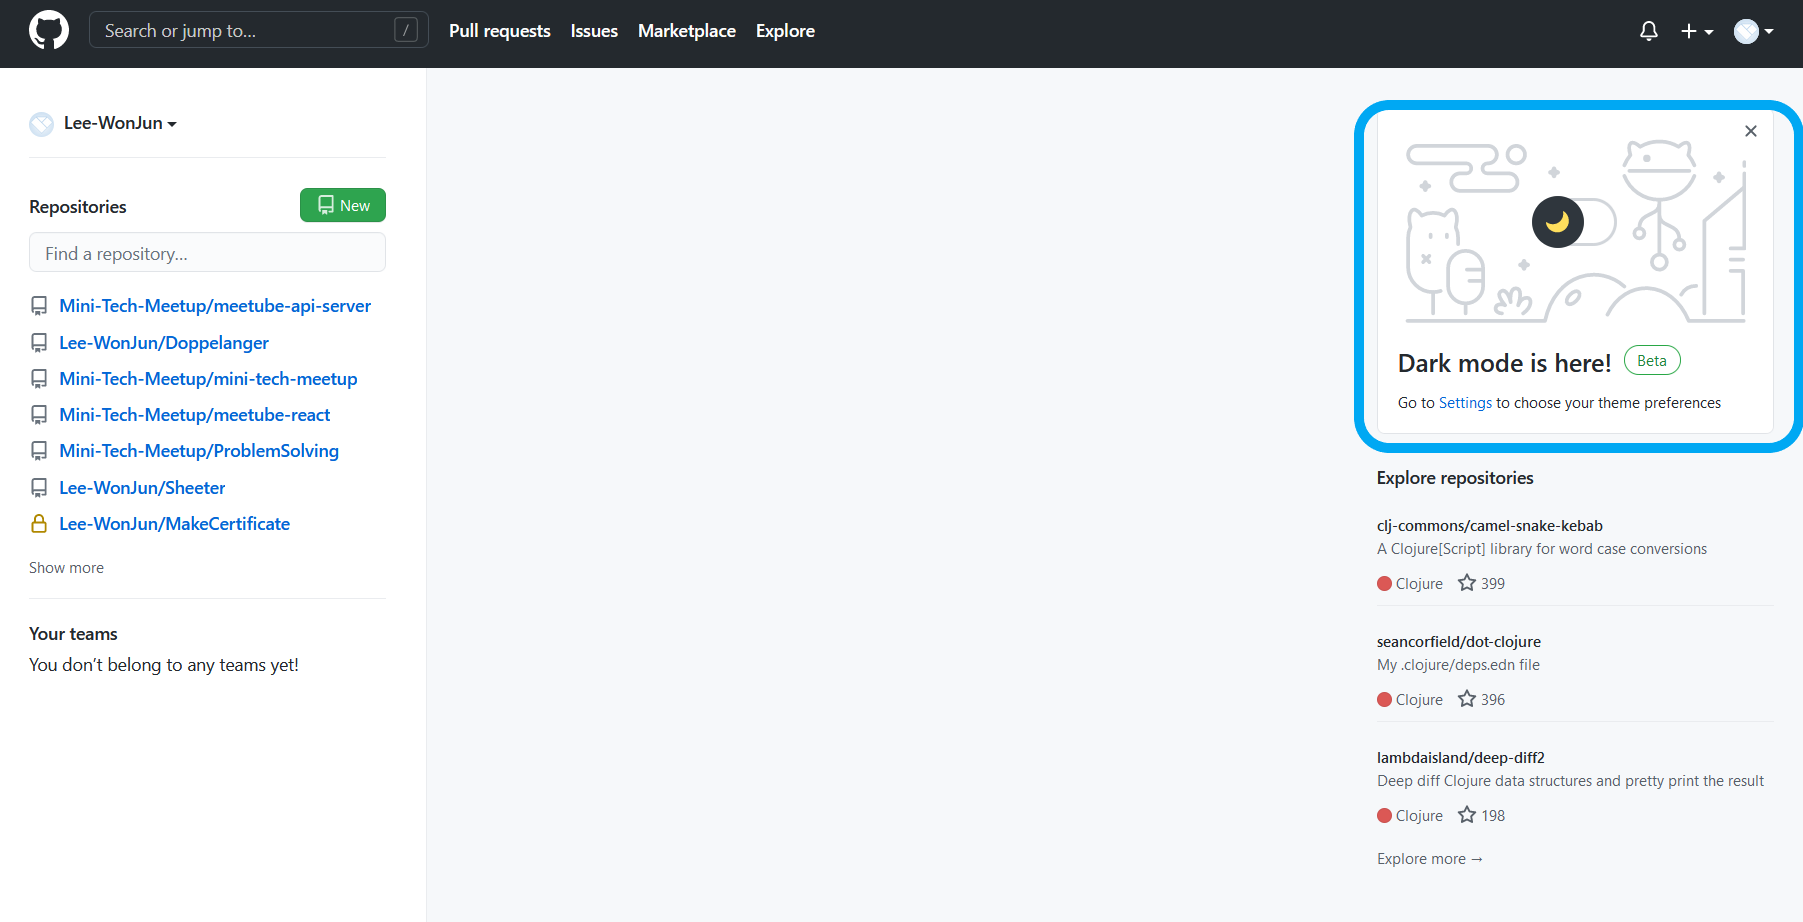The width and height of the screenshot is (1803, 922).
Task: Click the Lee-WonJun avatar in sidebar
Action: coord(42,124)
